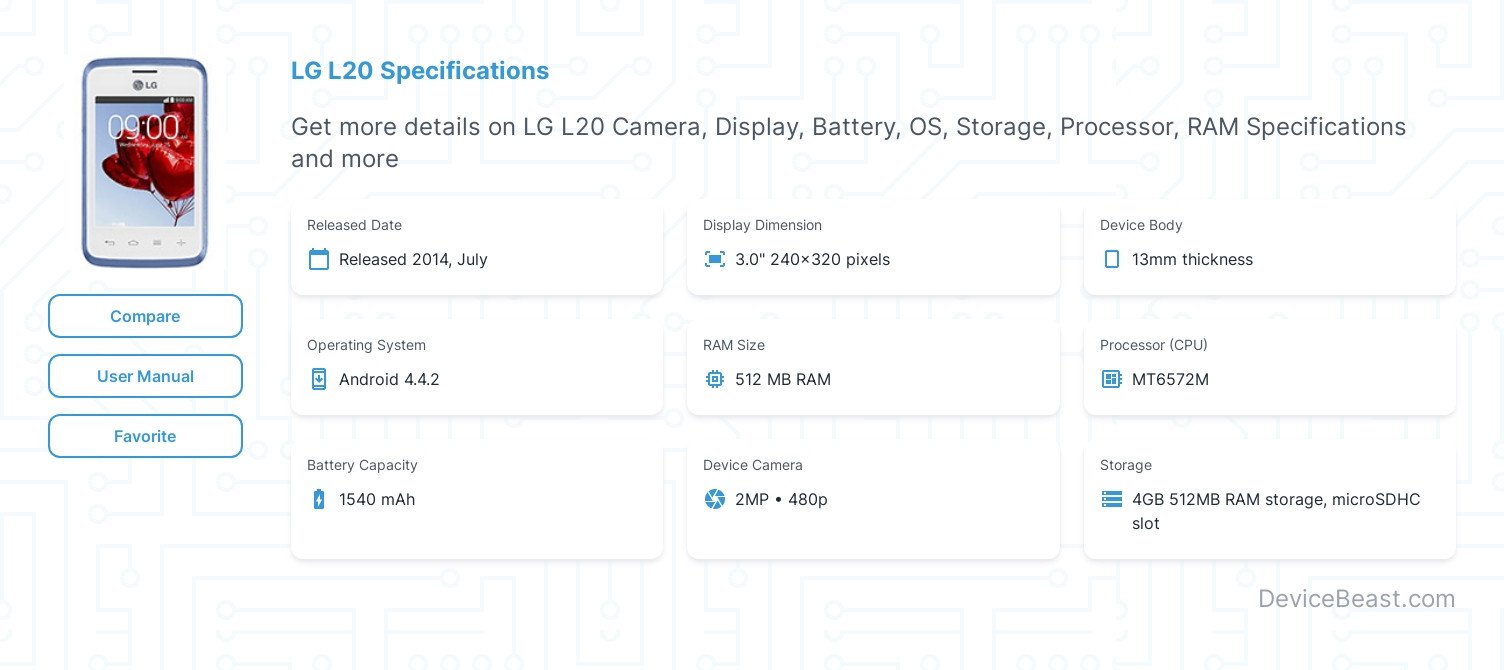Click the device body icon beside 13mm thickness
This screenshot has height=670, width=1504.
pyautogui.click(x=1111, y=260)
